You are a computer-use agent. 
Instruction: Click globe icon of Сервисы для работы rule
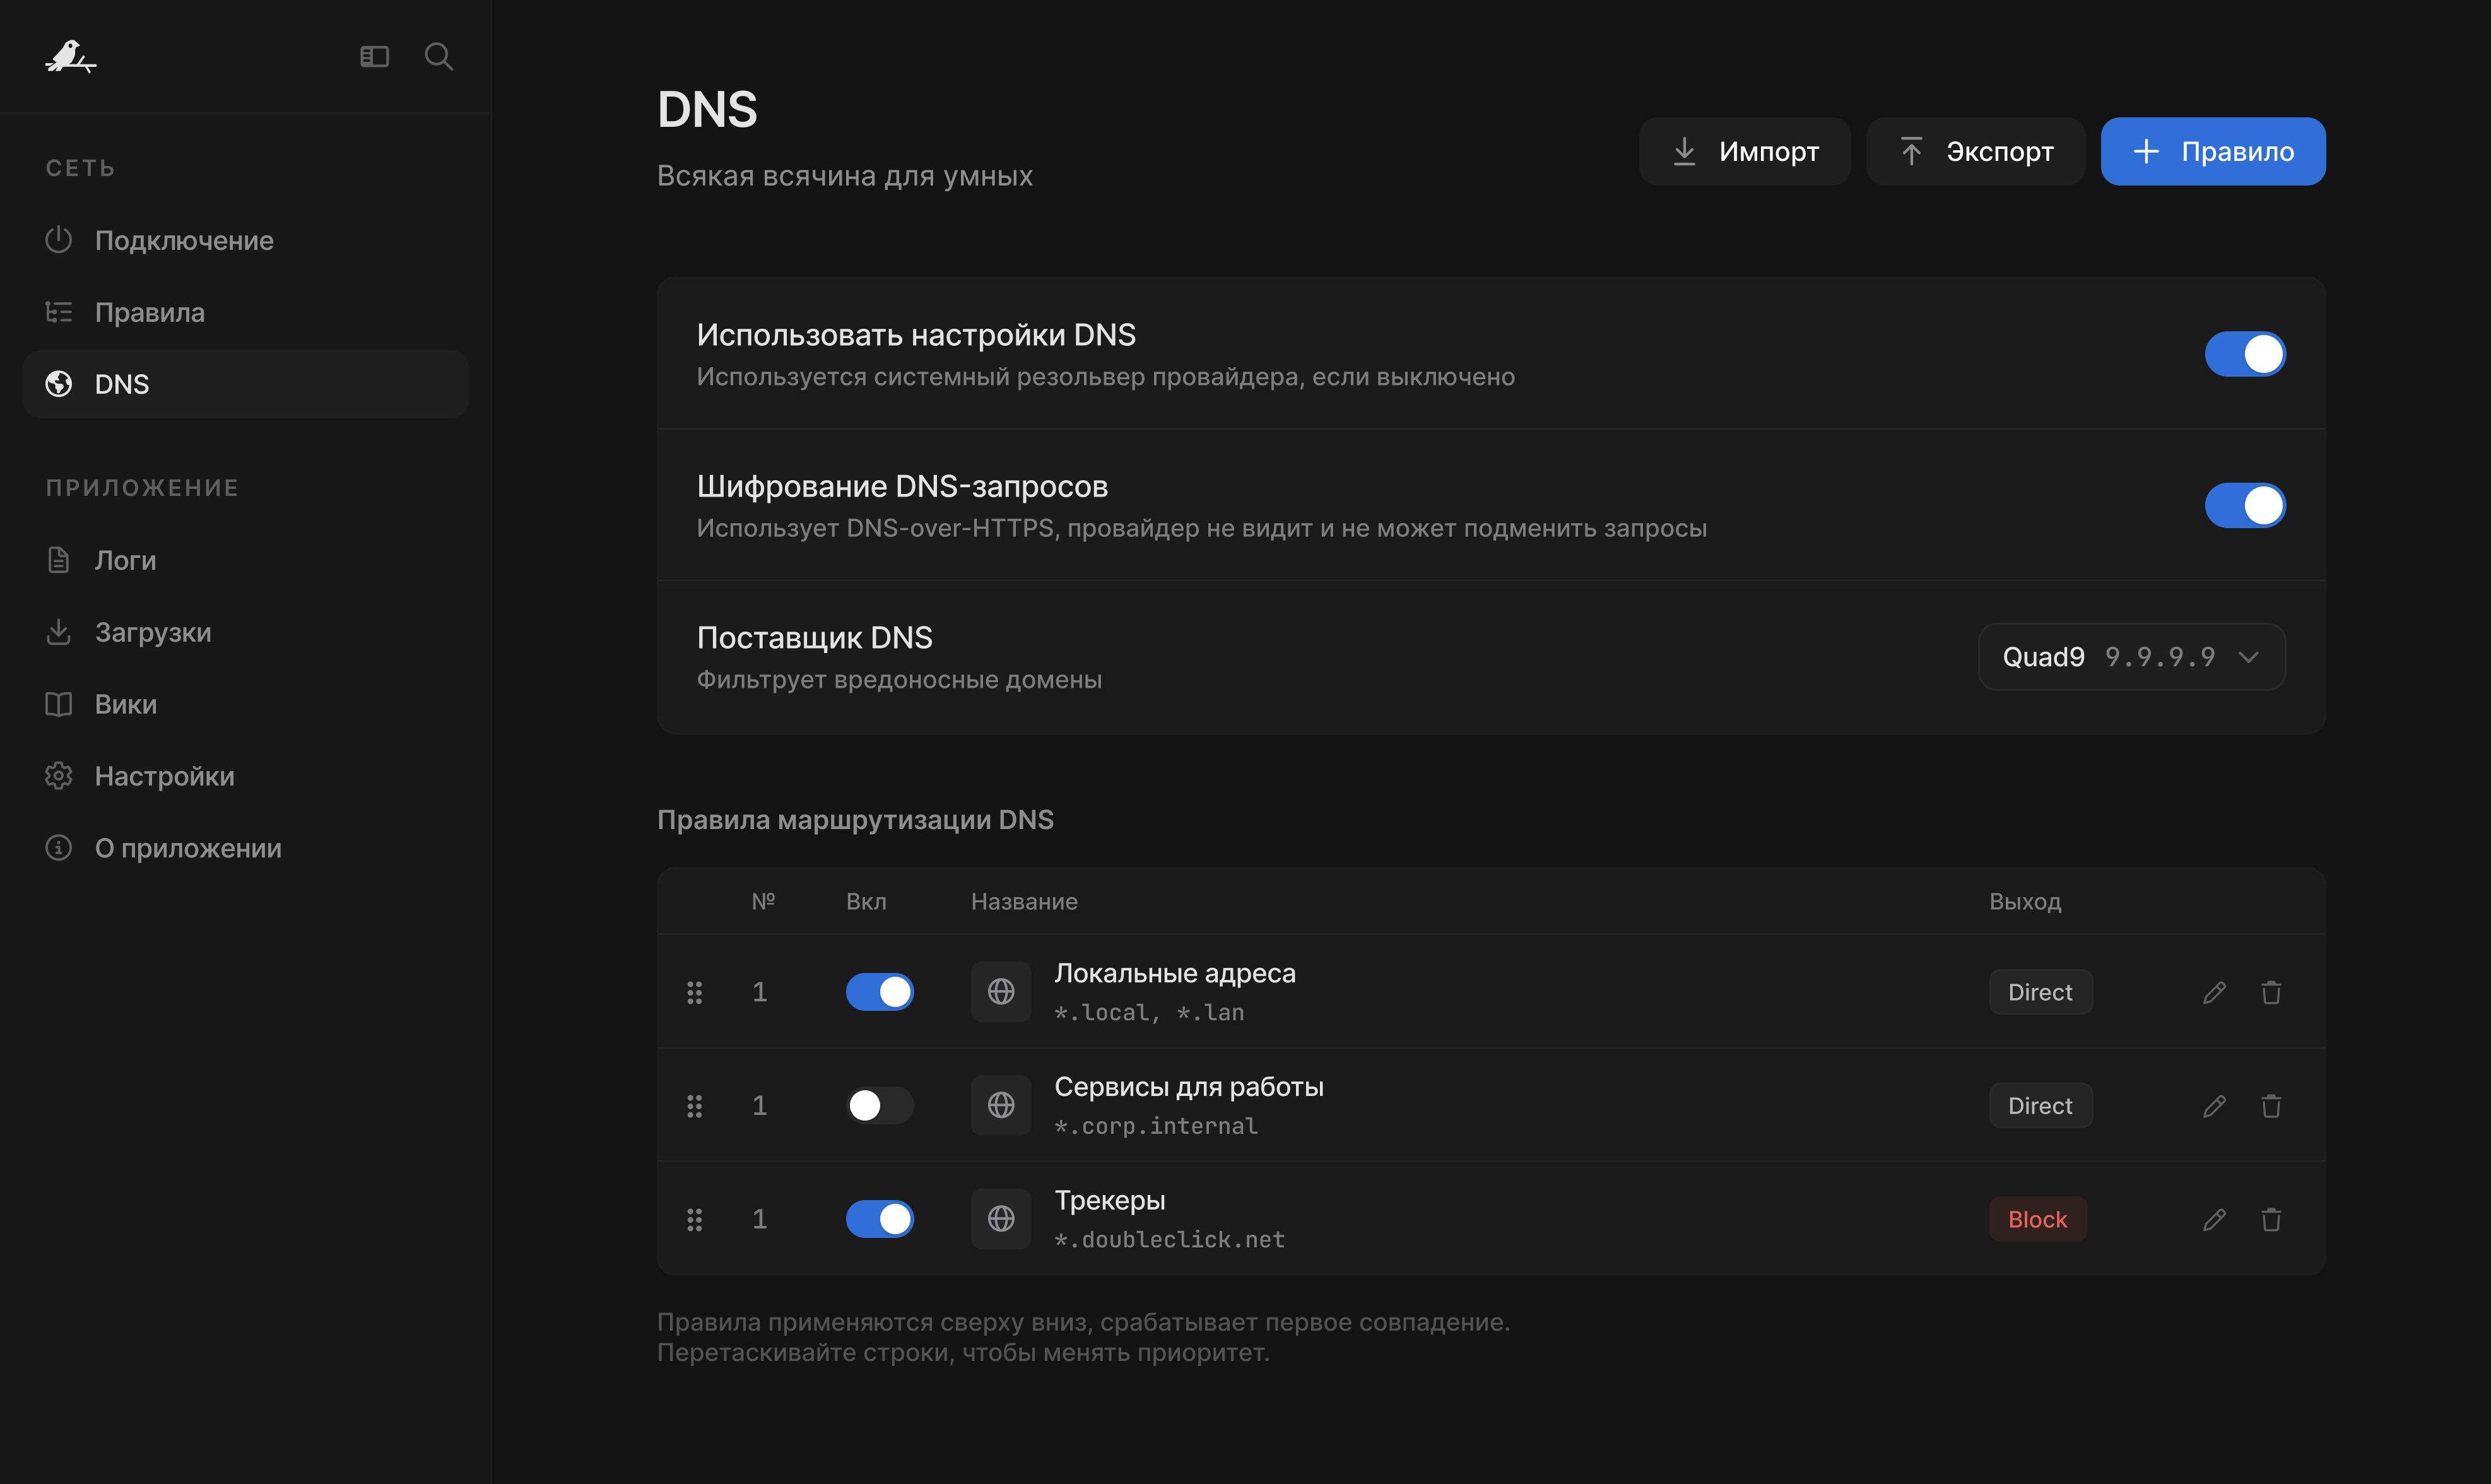click(1001, 1105)
